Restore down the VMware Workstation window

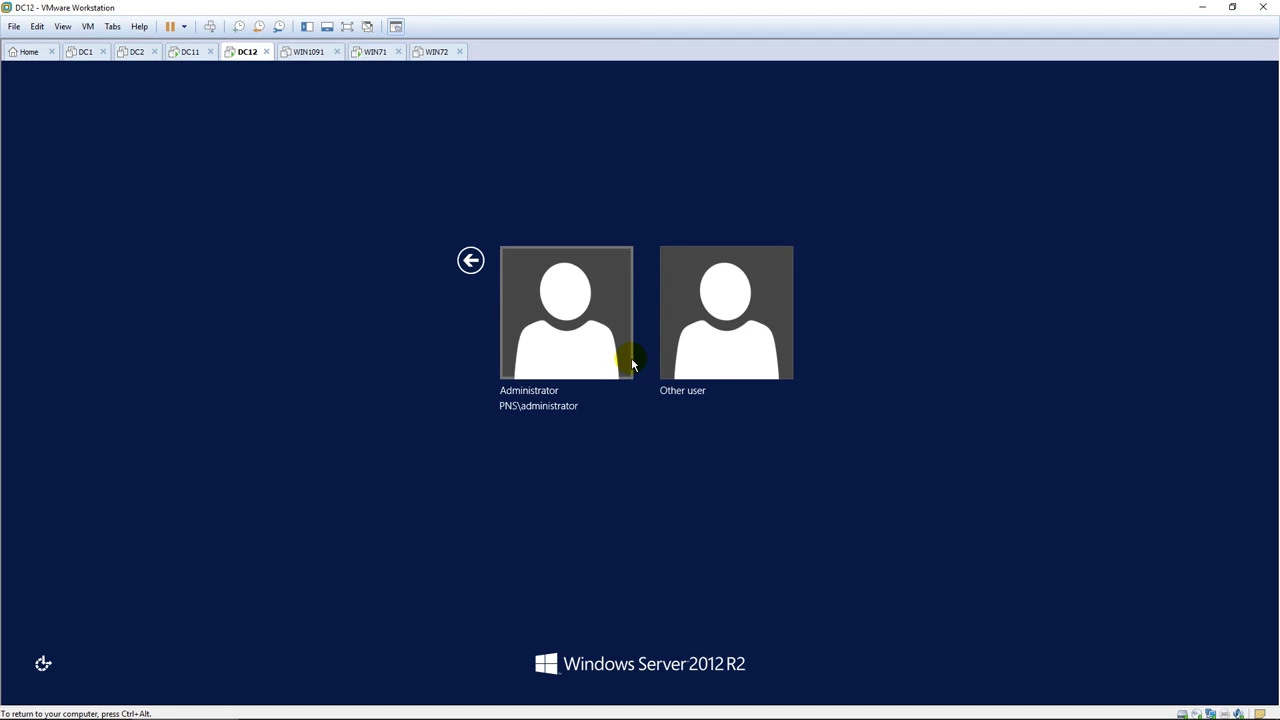pyautogui.click(x=1232, y=7)
